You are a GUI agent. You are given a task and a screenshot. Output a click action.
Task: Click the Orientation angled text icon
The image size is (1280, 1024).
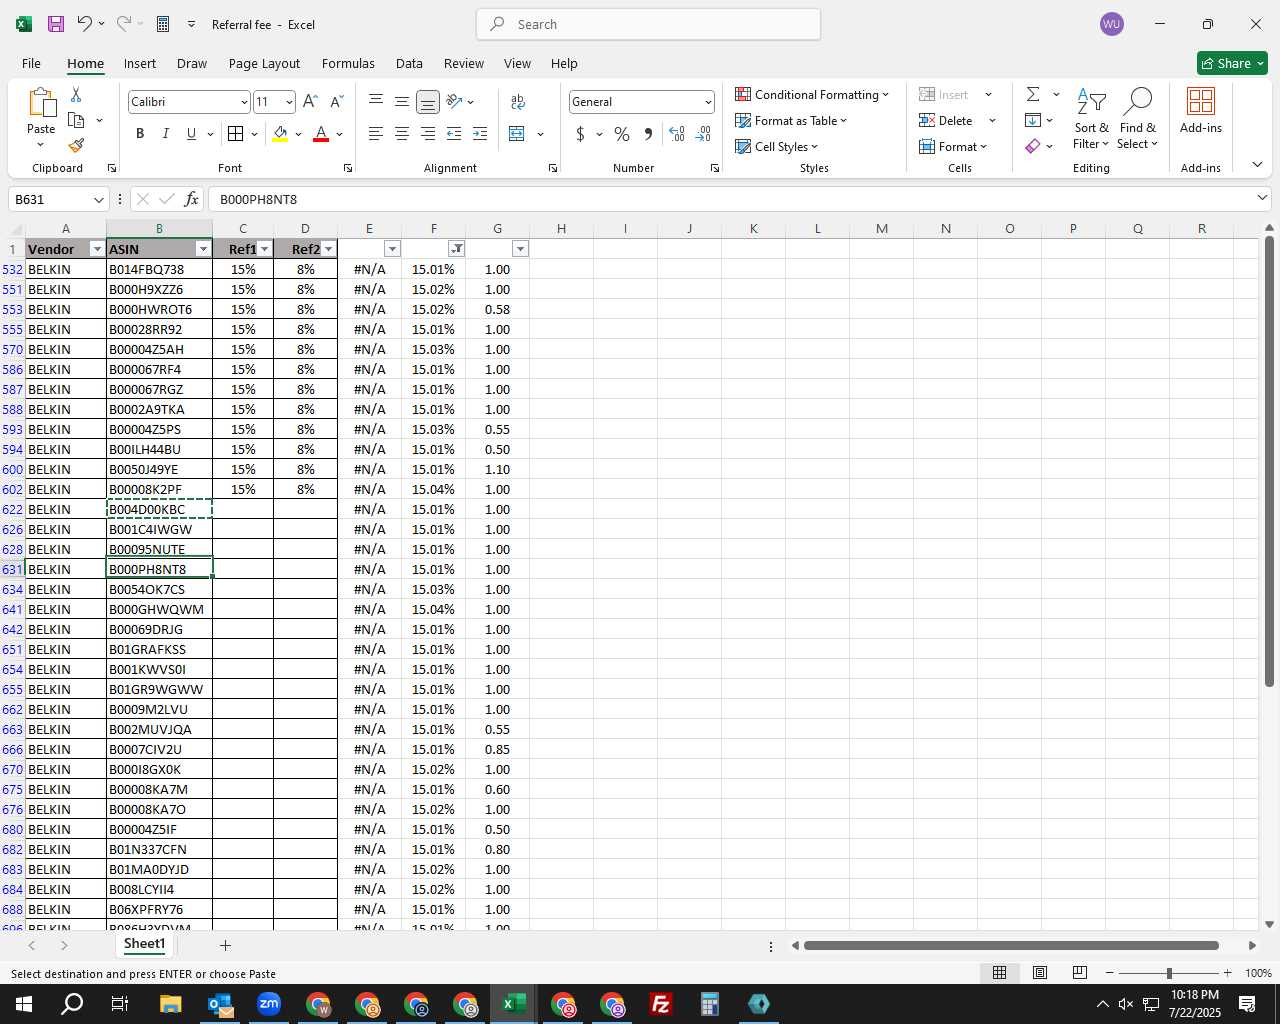point(454,102)
